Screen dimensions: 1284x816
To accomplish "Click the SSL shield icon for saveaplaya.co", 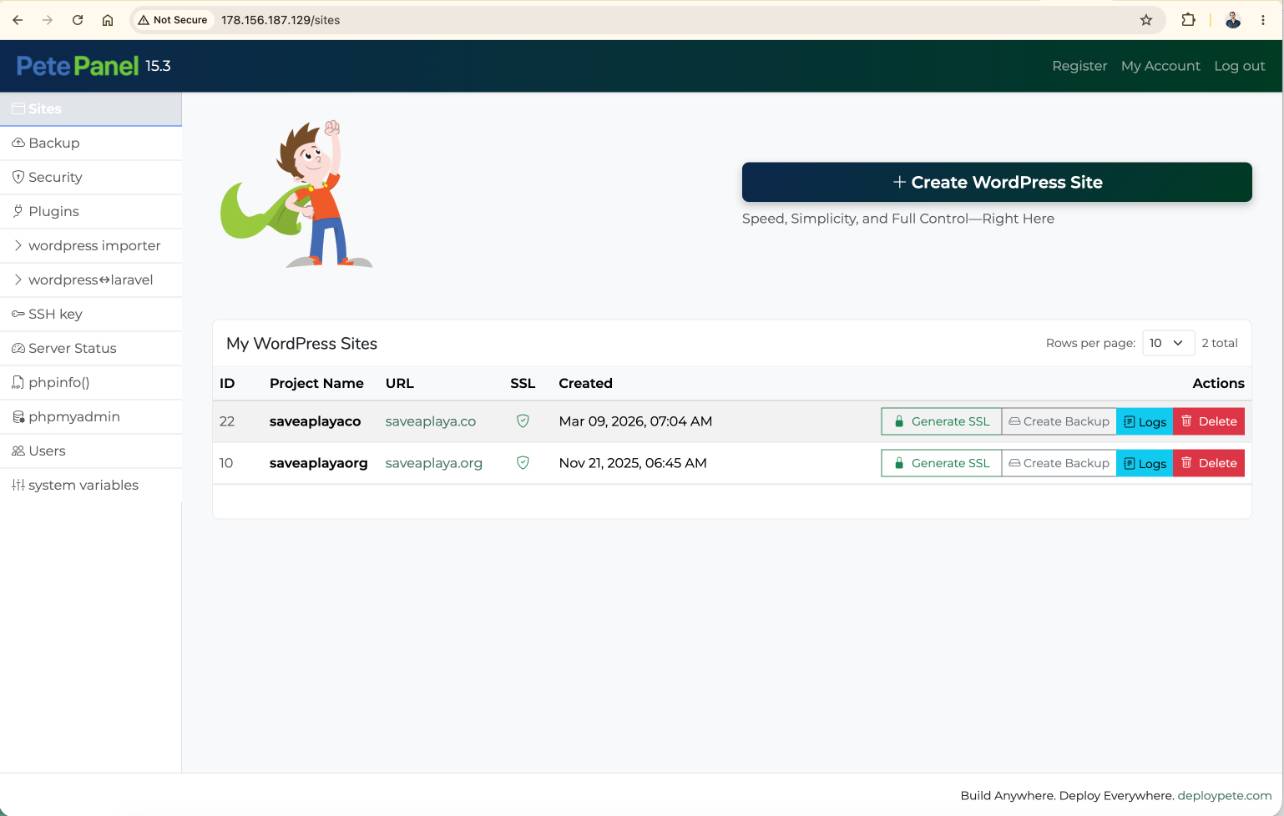I will click(x=522, y=421).
